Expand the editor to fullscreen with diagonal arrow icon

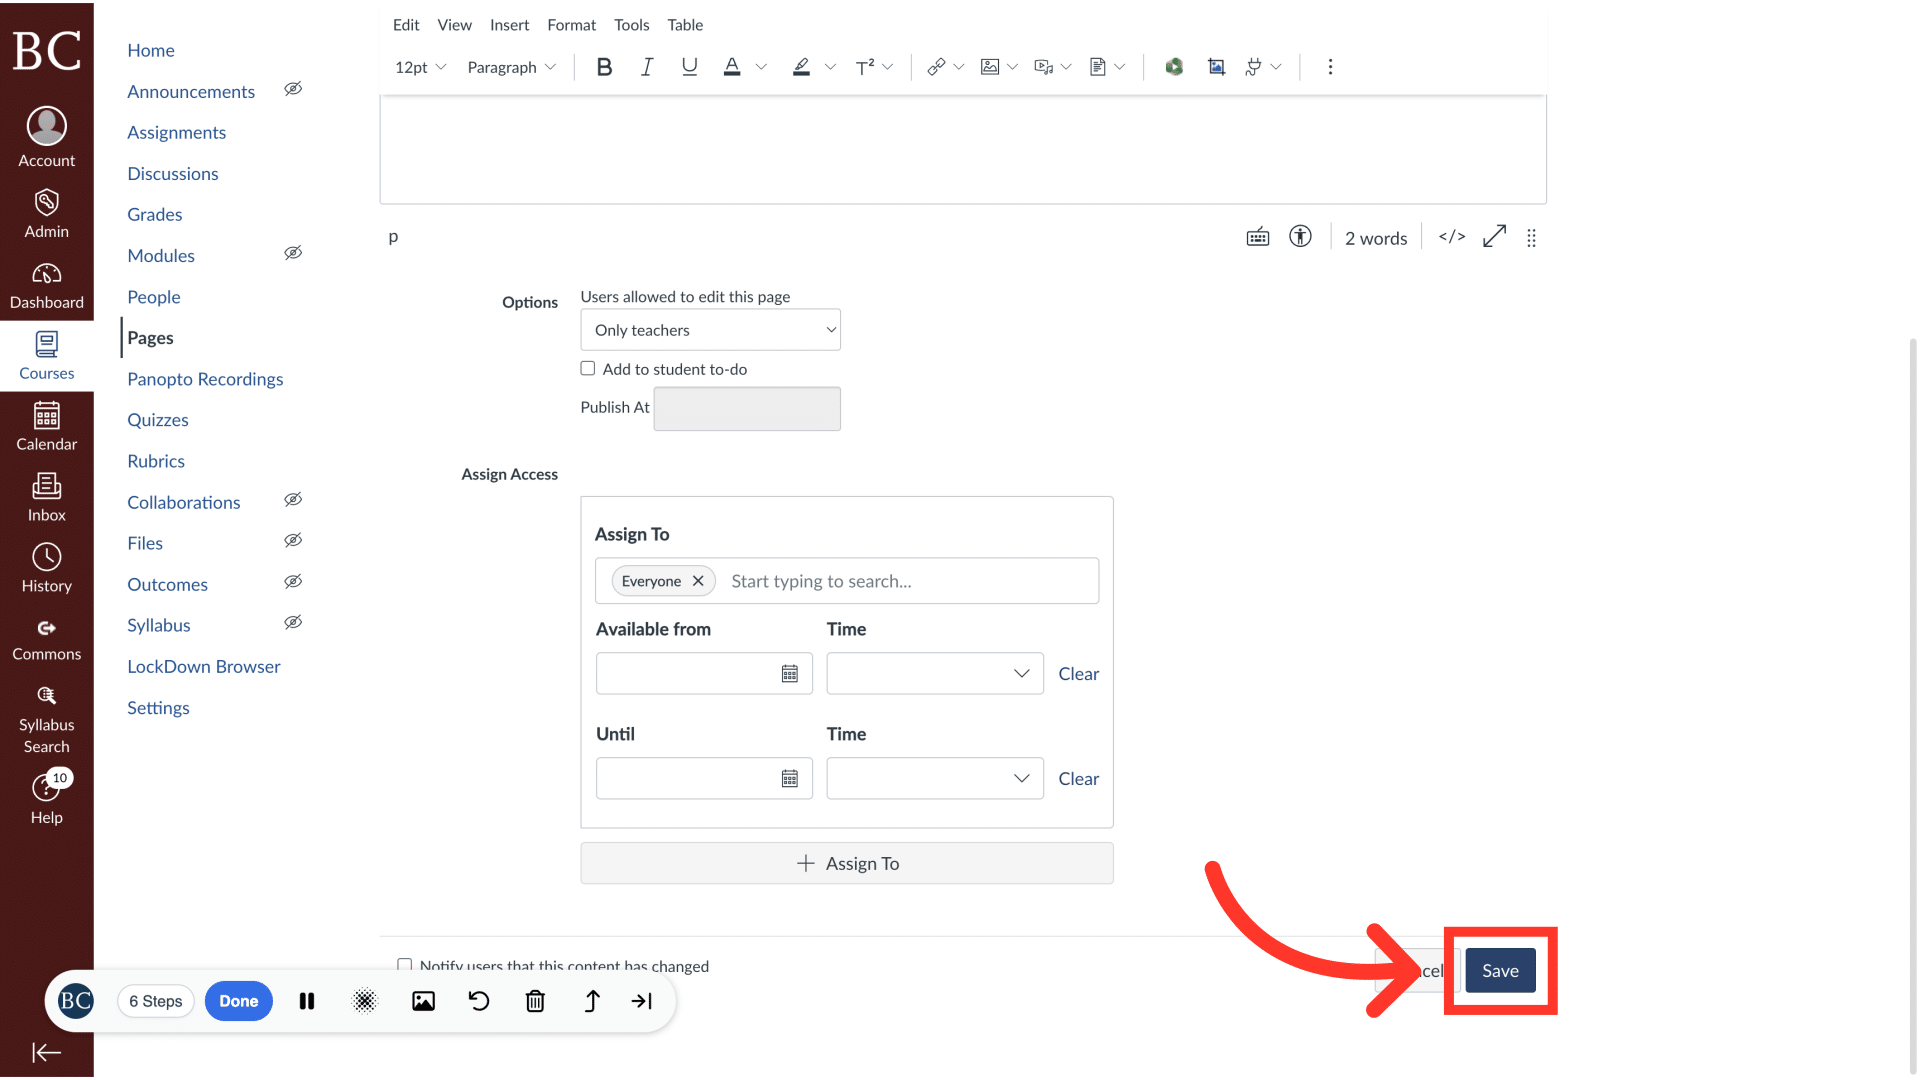(x=1494, y=237)
